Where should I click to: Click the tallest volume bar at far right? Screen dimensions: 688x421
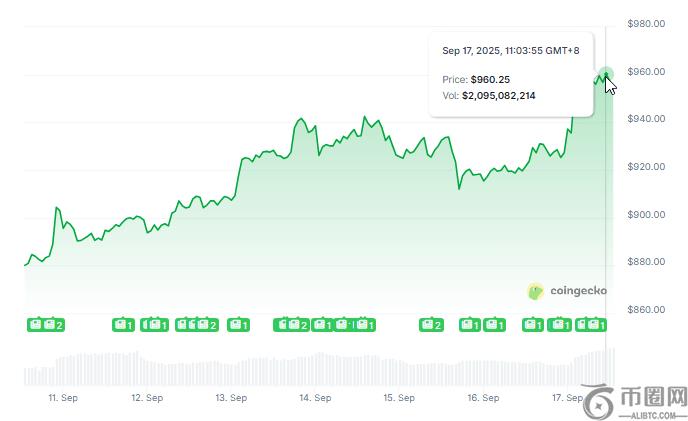tap(613, 367)
